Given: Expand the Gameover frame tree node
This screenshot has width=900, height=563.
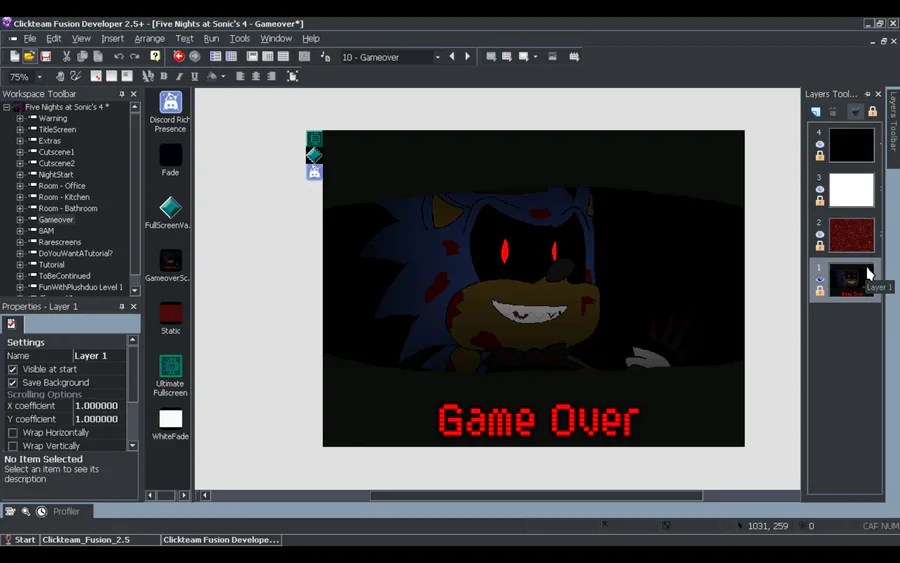Looking at the screenshot, I should [x=20, y=219].
